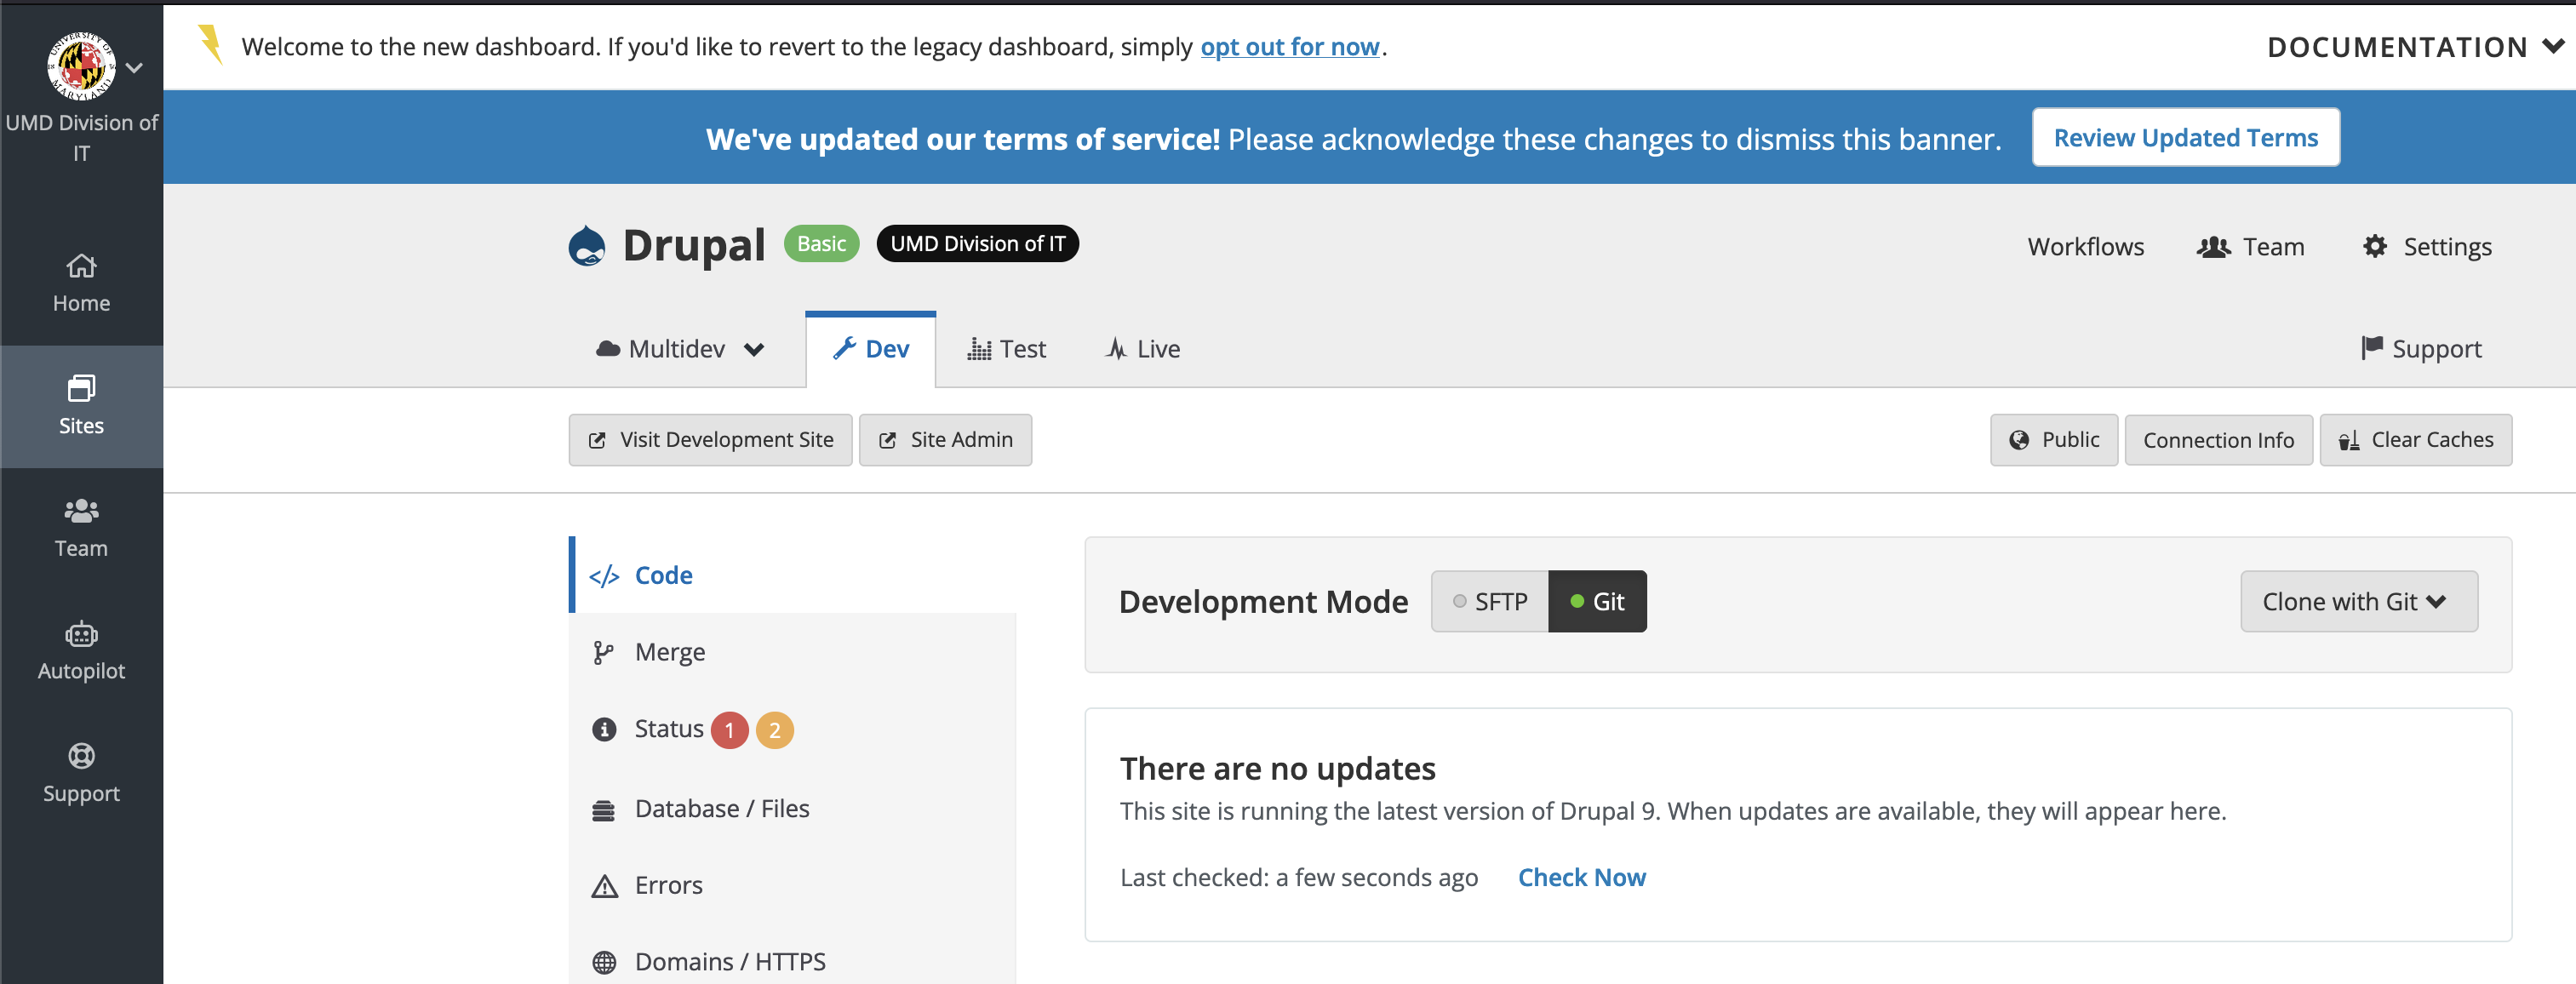Open Autopilot in the sidebar
The image size is (2576, 984).
(81, 651)
